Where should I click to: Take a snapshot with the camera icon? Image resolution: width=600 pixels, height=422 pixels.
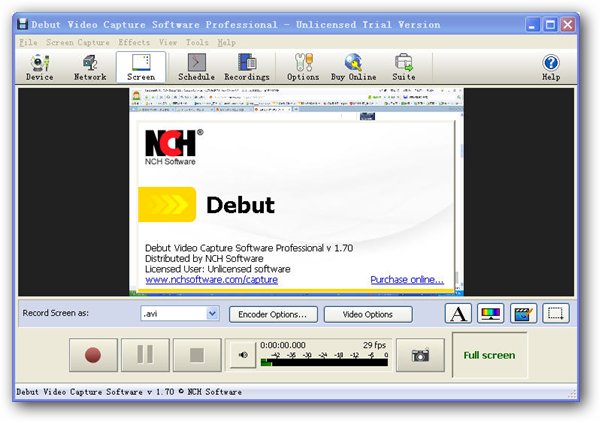tap(420, 355)
